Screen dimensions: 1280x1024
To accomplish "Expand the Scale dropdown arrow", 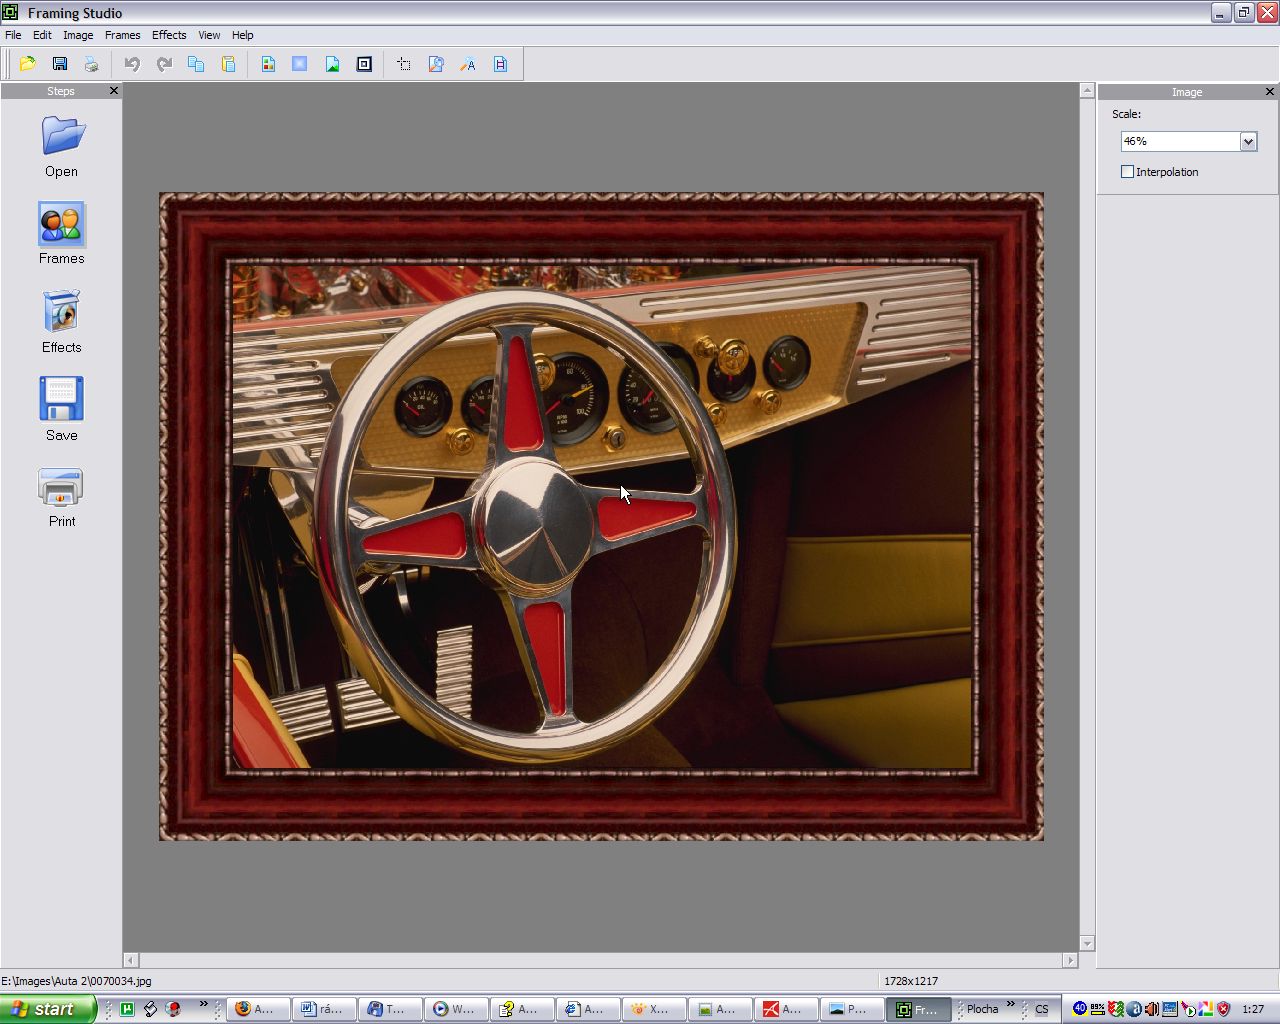I will pos(1248,142).
